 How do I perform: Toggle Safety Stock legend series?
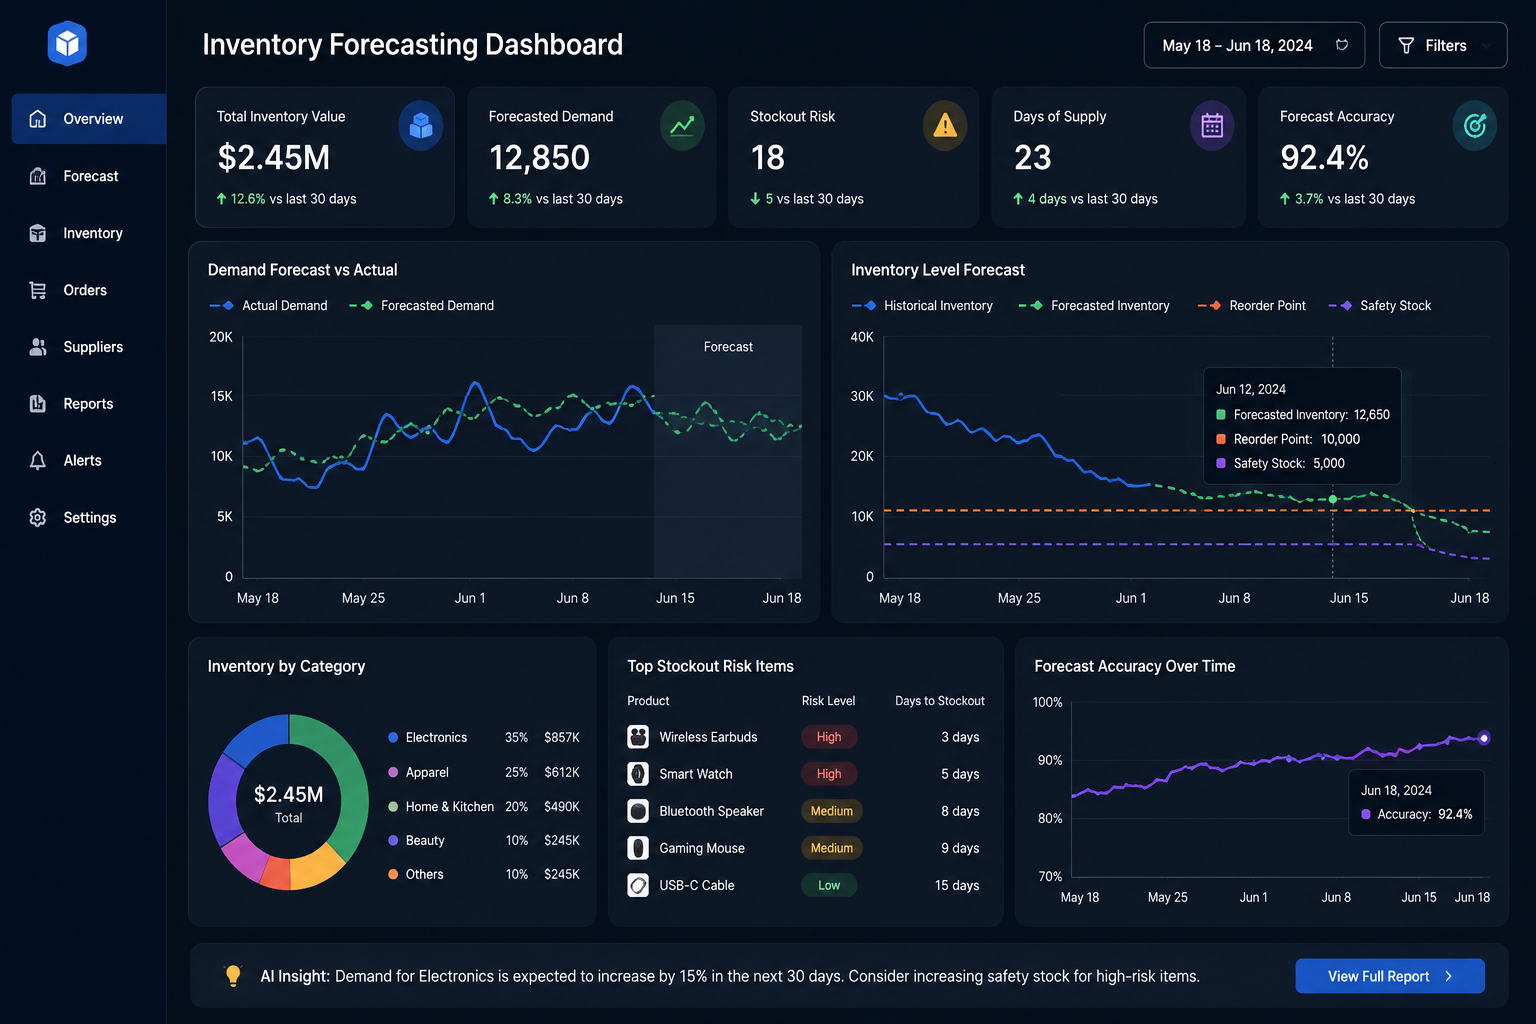[1380, 306]
